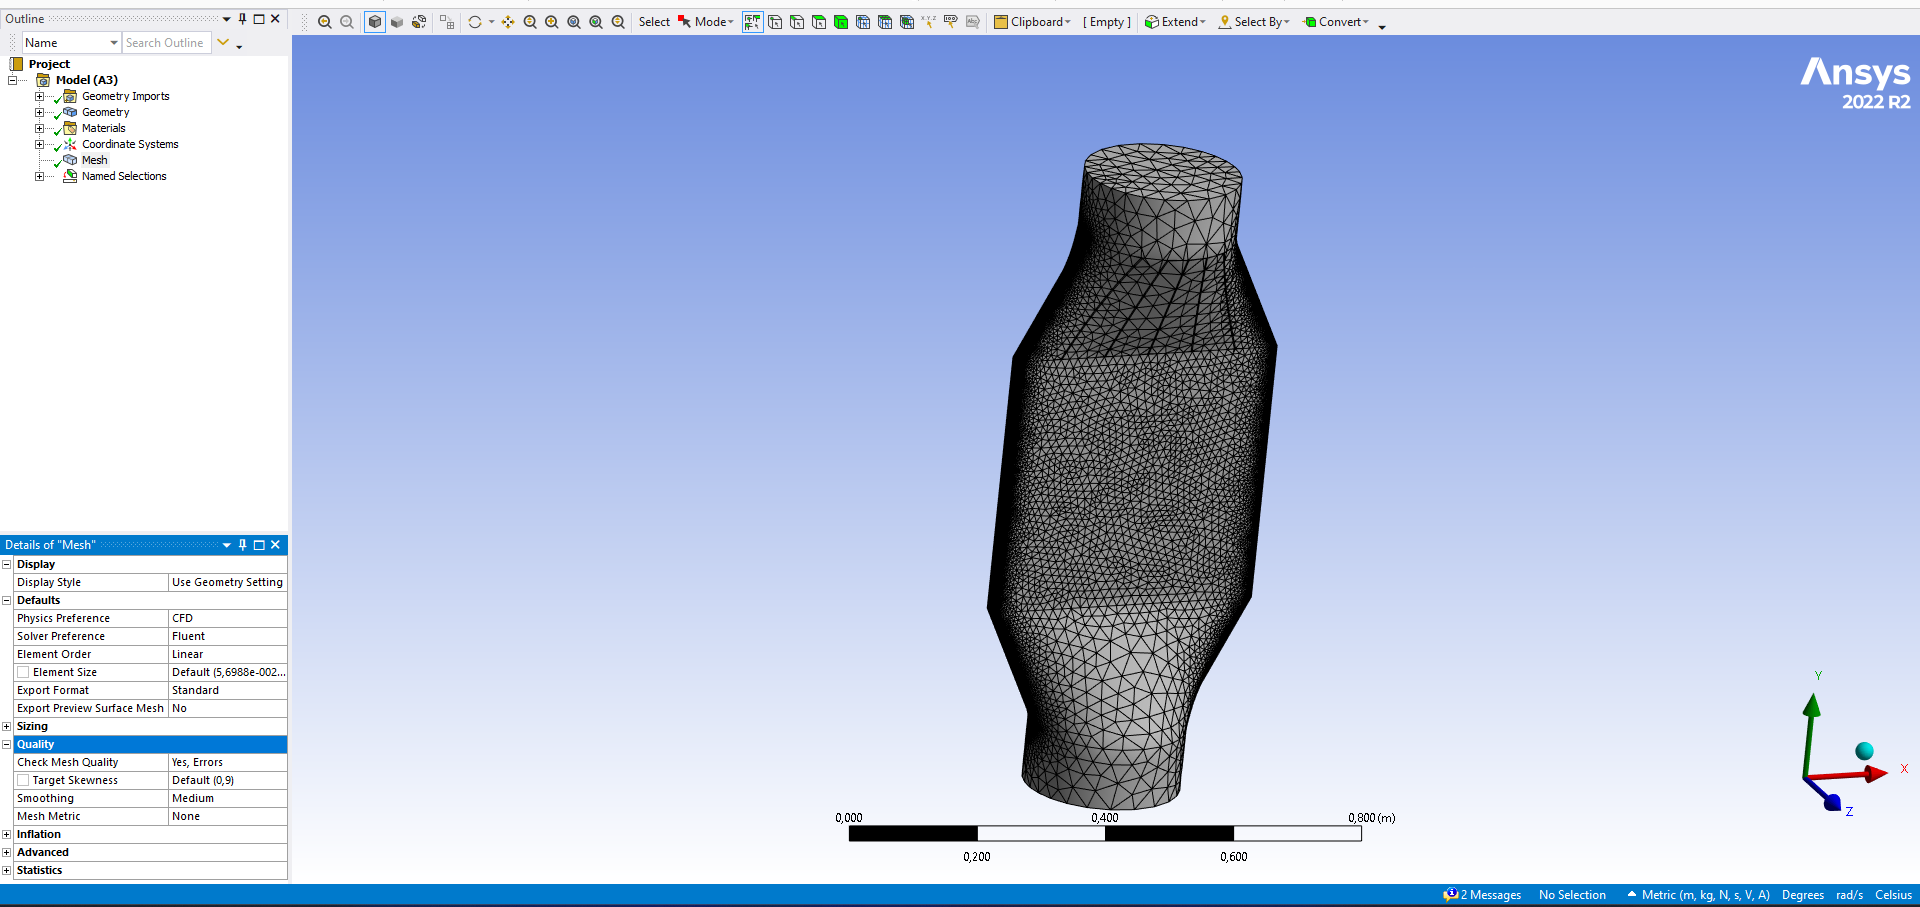Pin the Details of Mesh panel
The width and height of the screenshot is (1920, 907).
click(242, 545)
